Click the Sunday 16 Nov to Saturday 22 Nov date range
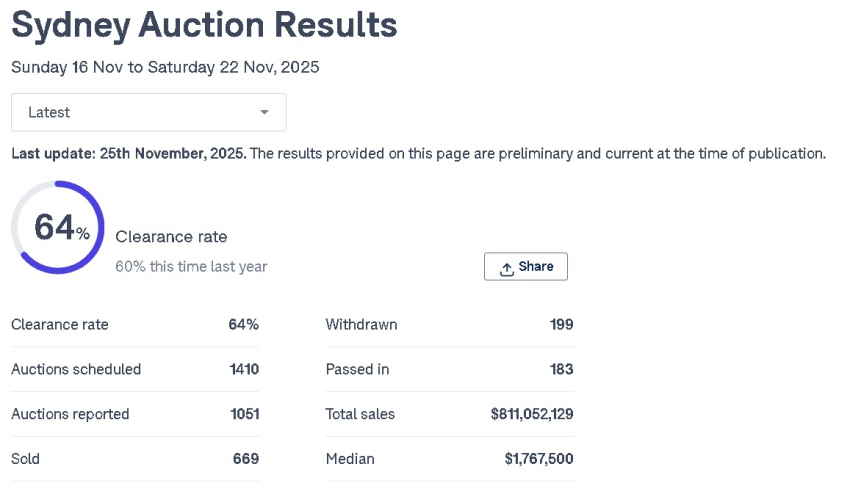Viewport: 850px width, 486px height. coord(165,68)
